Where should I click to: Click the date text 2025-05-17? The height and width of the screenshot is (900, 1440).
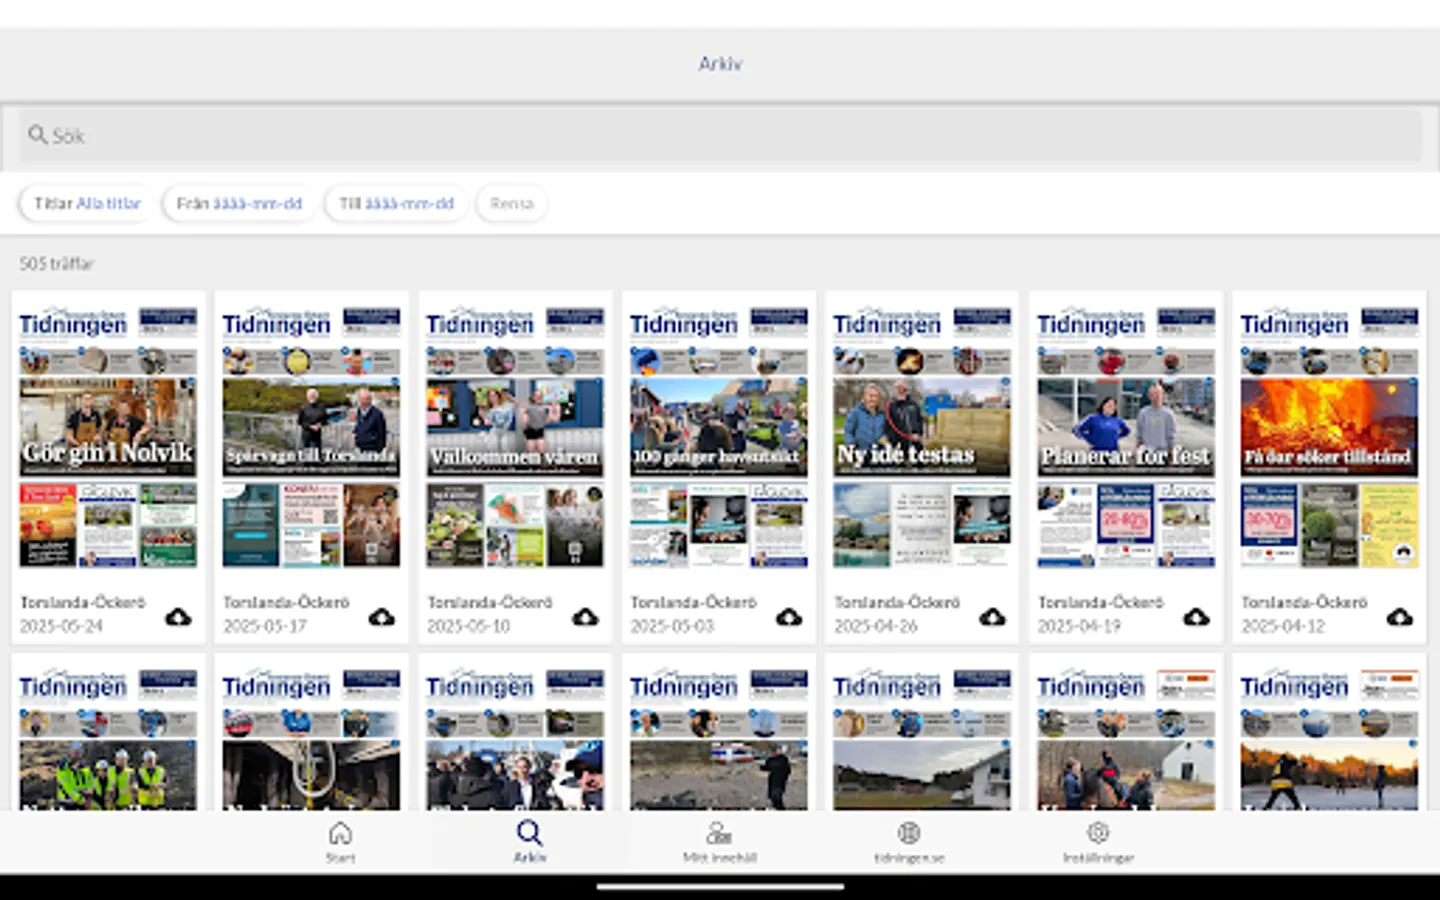pyautogui.click(x=265, y=626)
